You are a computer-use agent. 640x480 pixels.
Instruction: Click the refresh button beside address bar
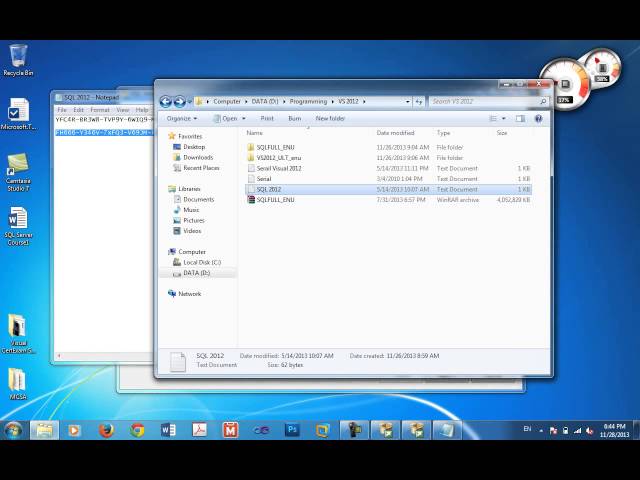pos(419,102)
